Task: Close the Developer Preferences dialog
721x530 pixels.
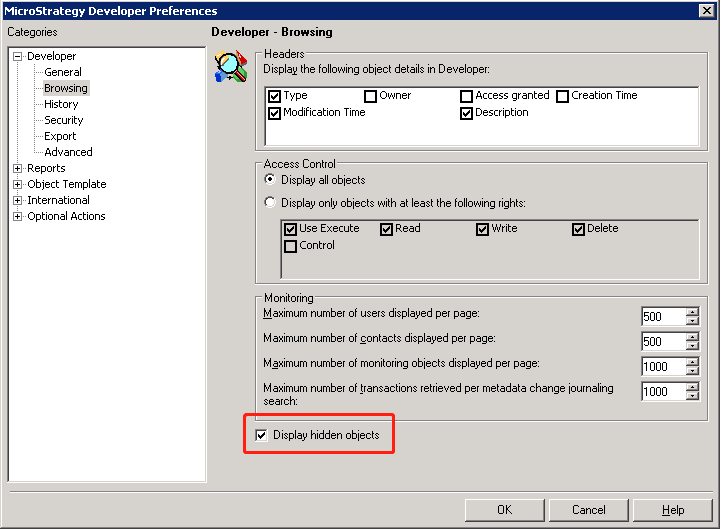Action: point(706,11)
